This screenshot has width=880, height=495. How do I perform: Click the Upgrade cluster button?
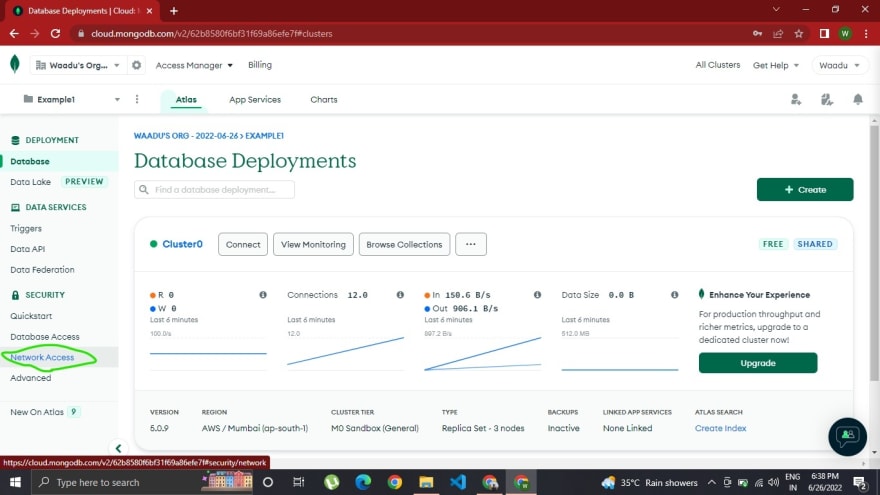[x=758, y=363]
